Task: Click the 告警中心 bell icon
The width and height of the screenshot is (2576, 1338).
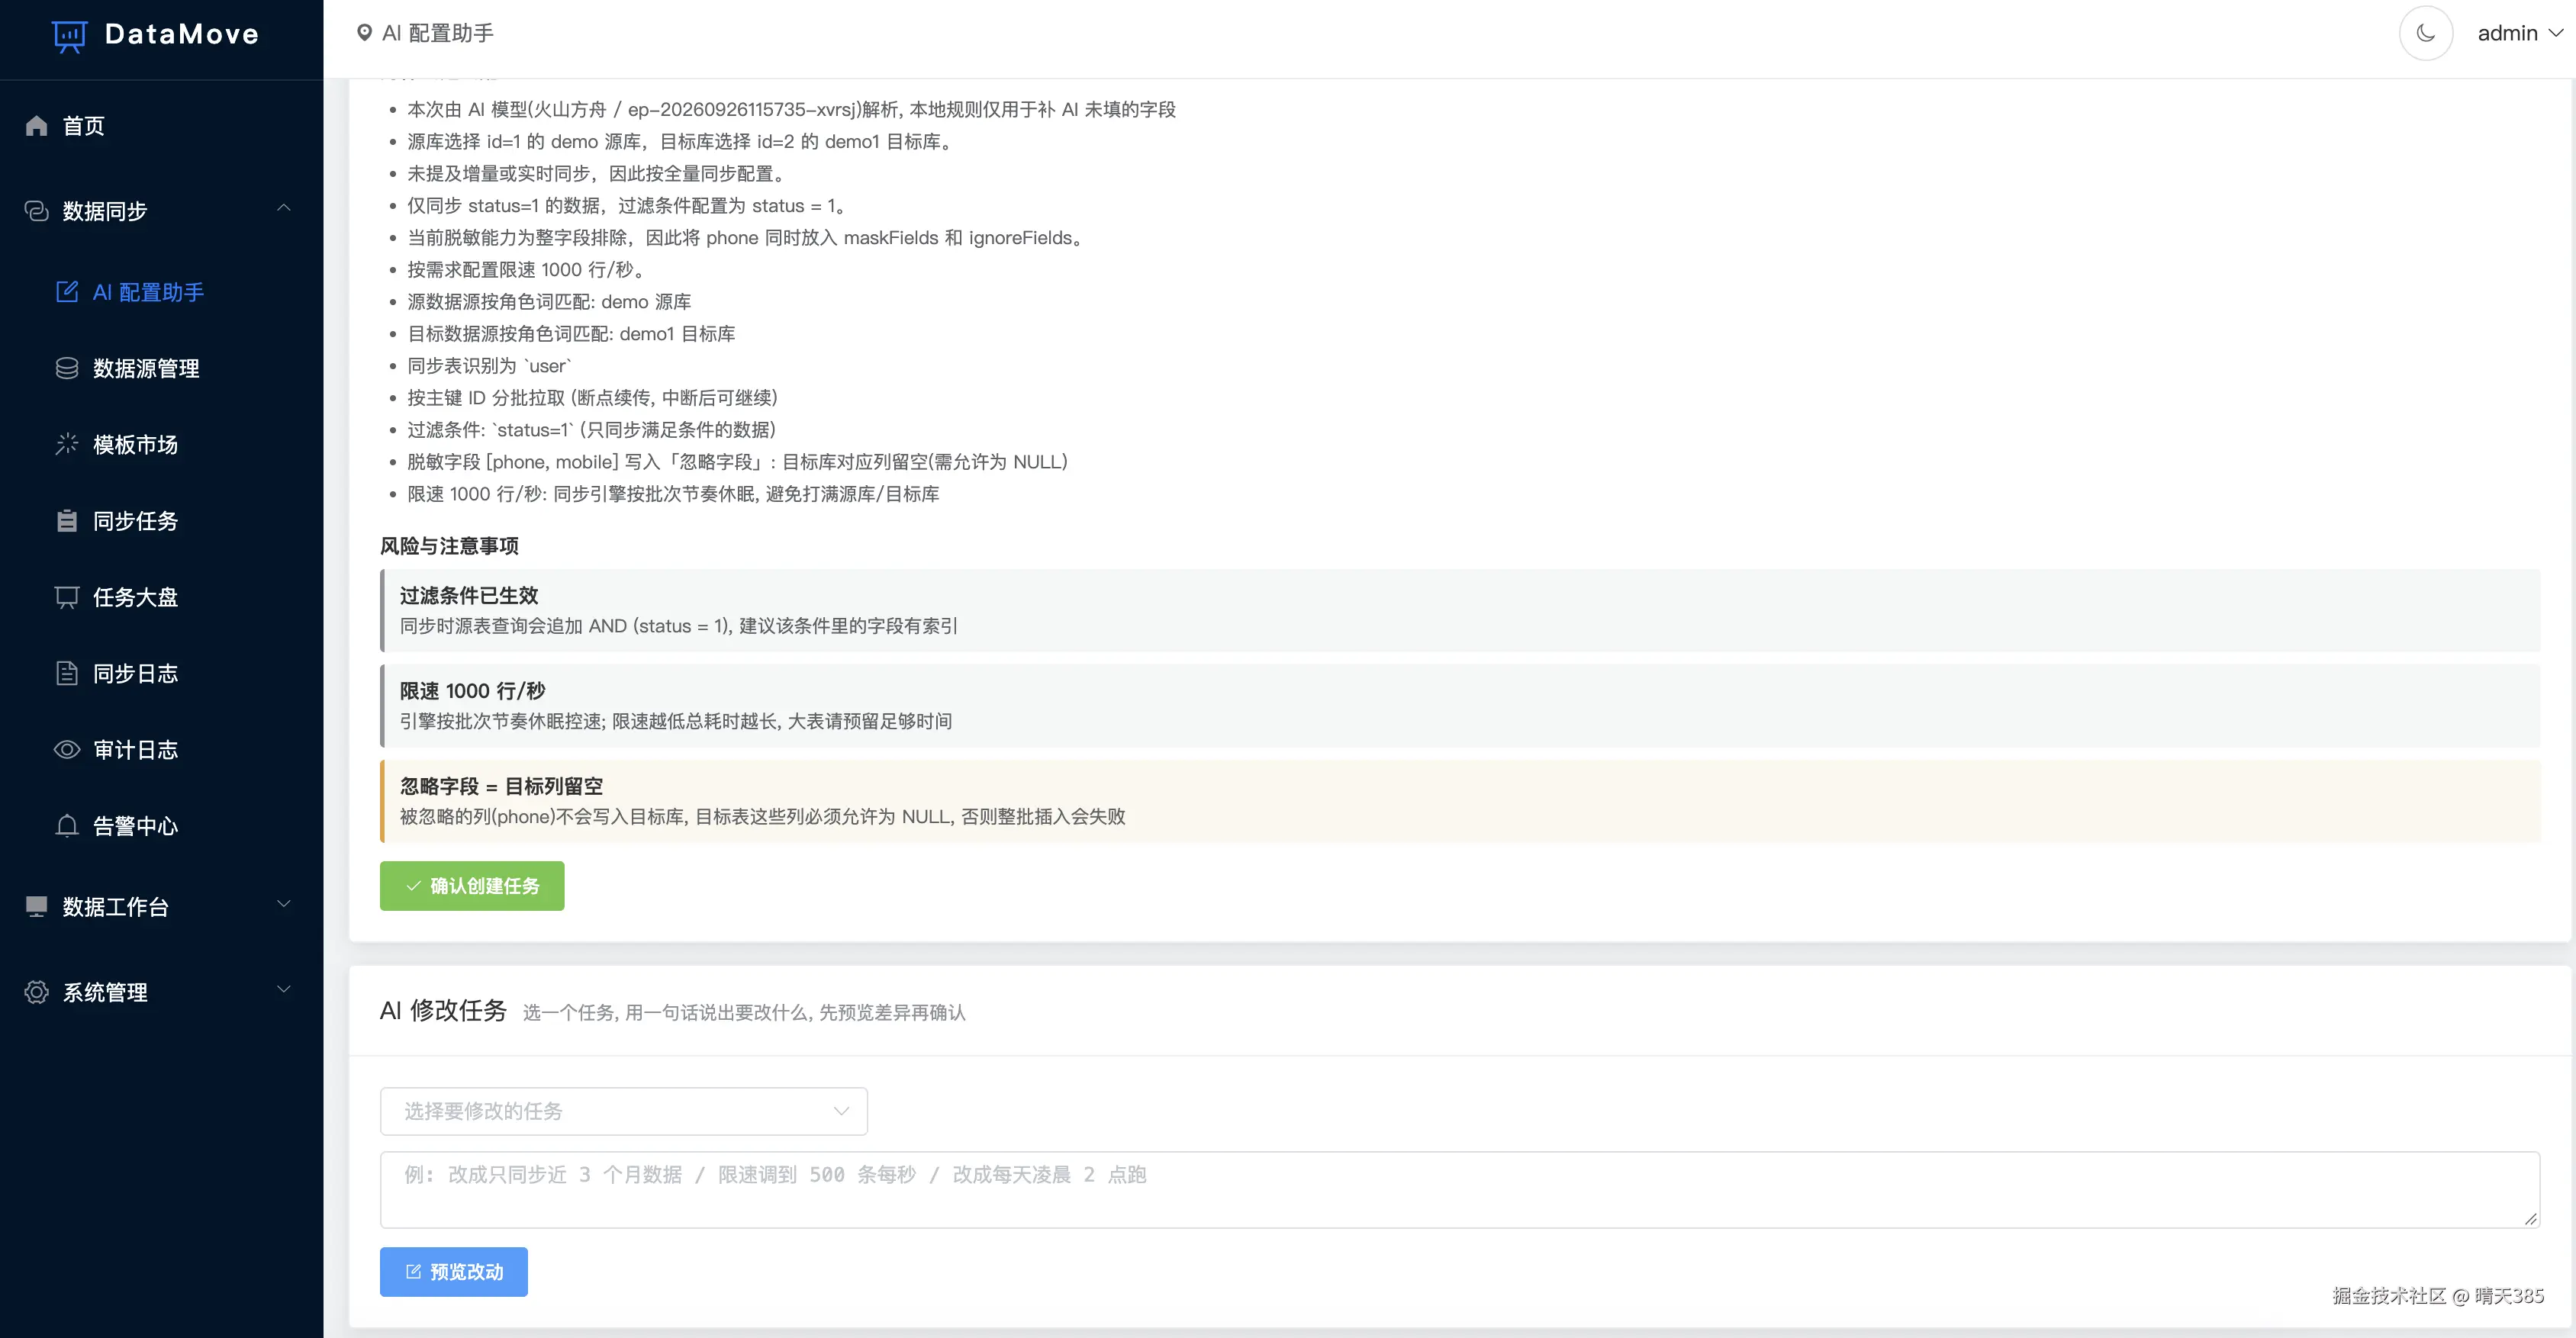Action: tap(67, 826)
